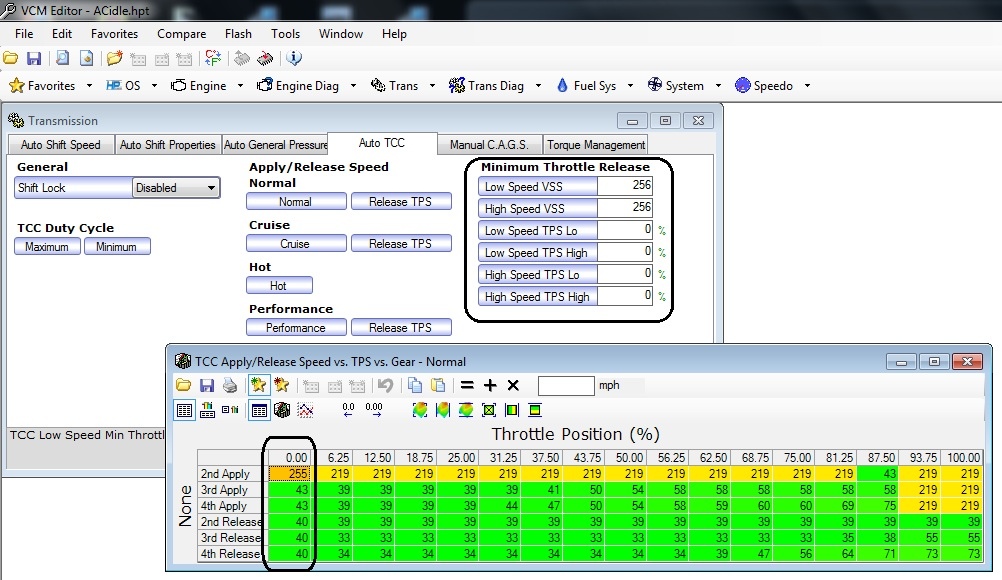
Task: Expand the Trans toolbar dropdown arrow
Action: pyautogui.click(x=433, y=86)
